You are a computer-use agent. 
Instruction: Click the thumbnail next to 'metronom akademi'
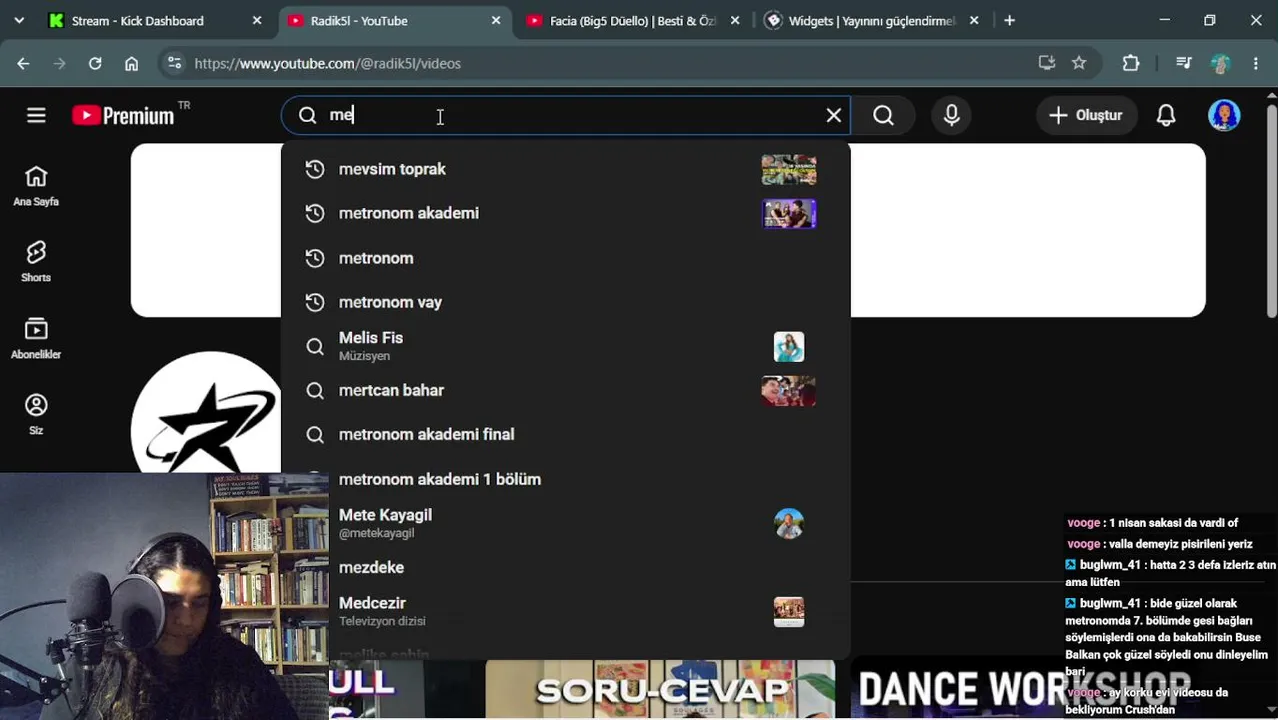point(789,213)
